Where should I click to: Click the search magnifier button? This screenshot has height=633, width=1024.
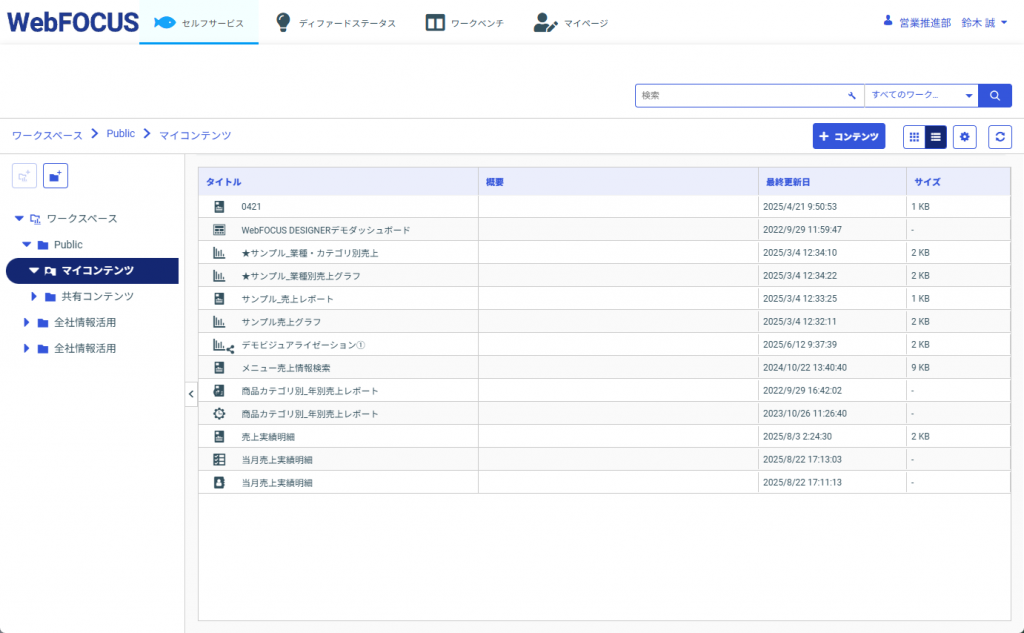click(995, 95)
